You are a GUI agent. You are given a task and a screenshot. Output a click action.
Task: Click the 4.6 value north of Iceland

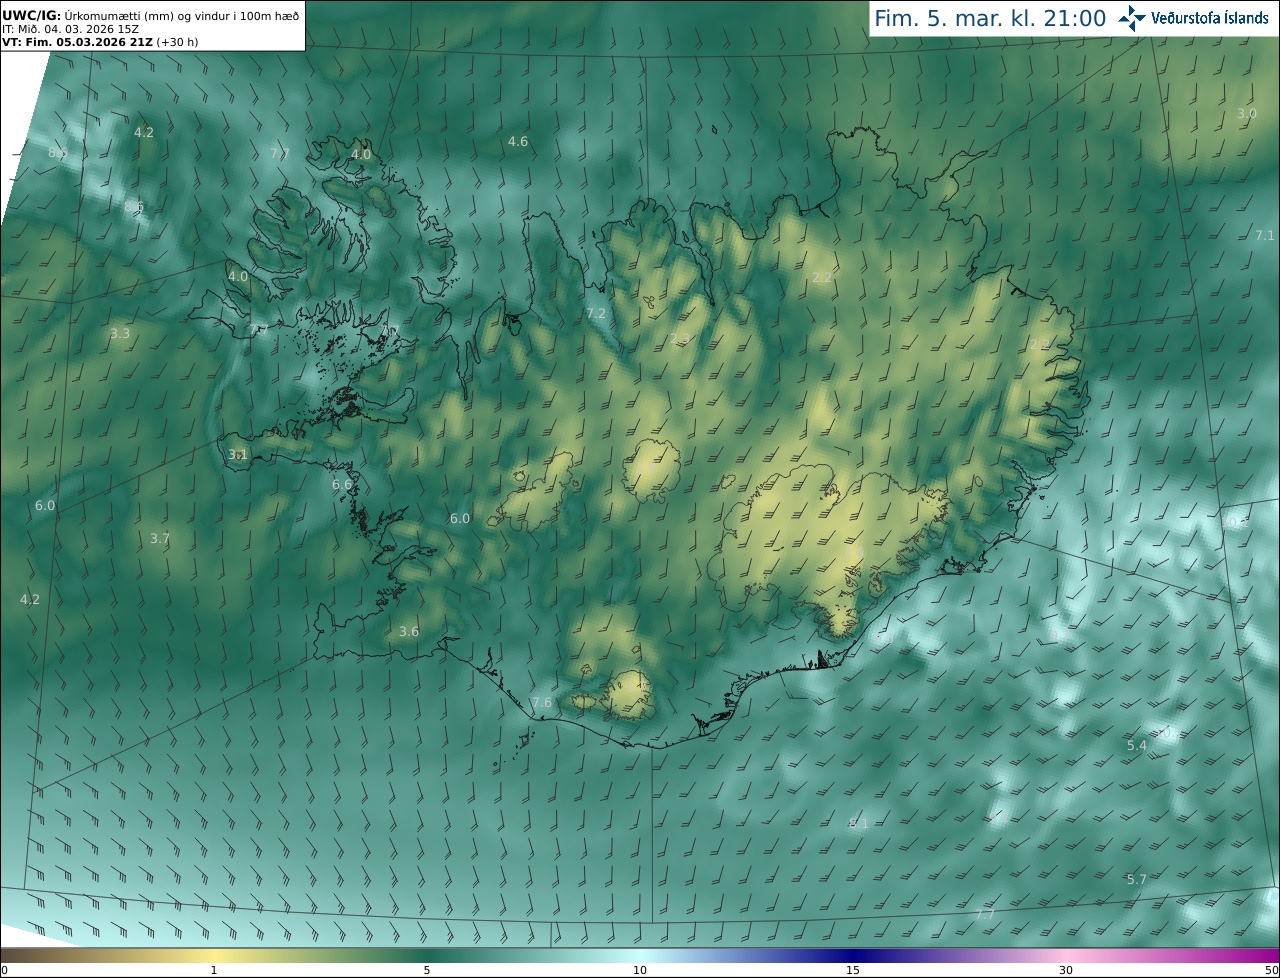[518, 142]
